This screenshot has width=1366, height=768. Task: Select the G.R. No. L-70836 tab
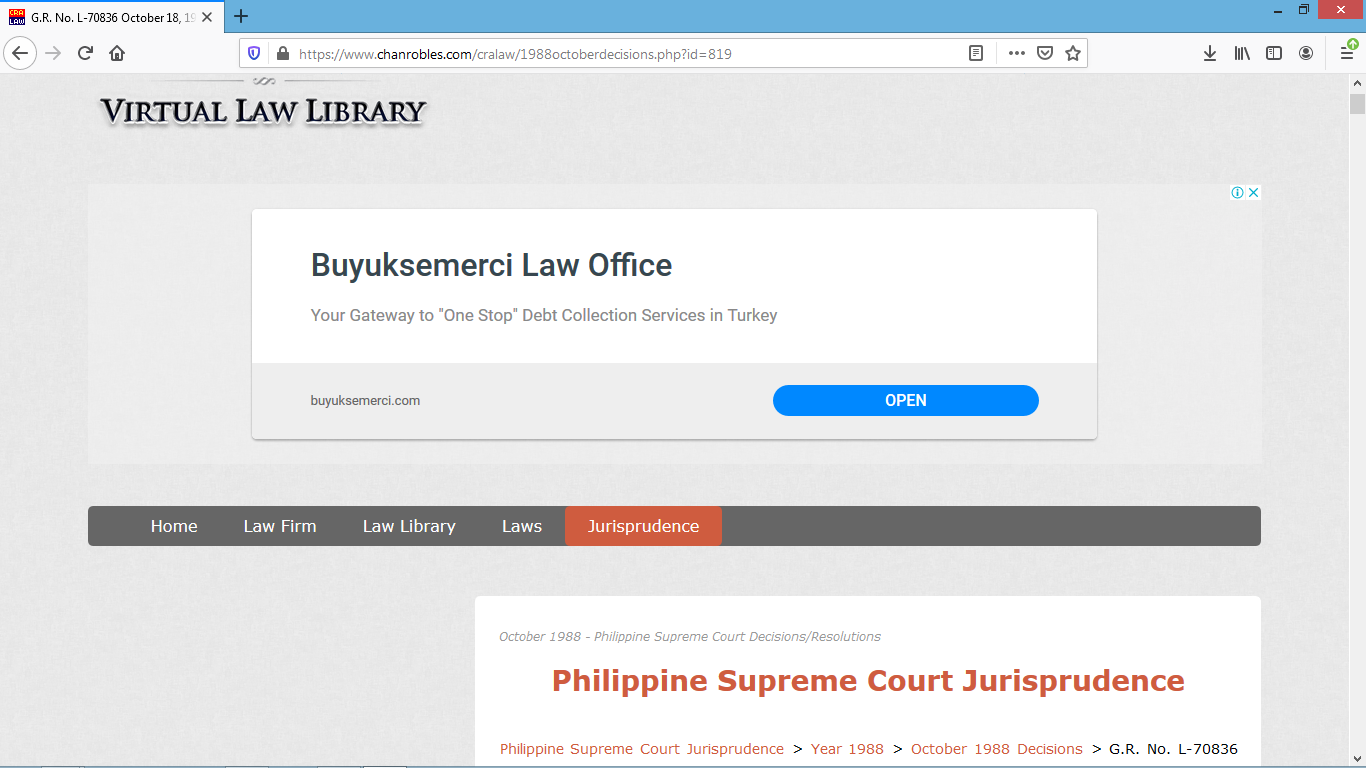click(112, 17)
